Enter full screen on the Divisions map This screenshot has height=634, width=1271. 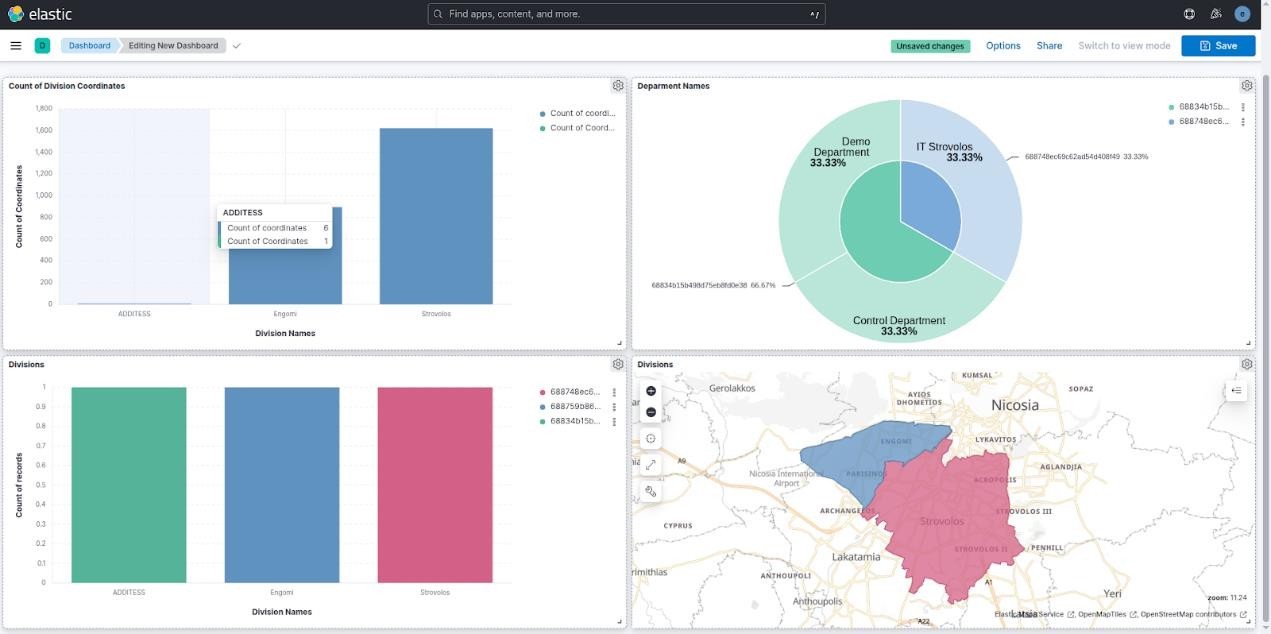[x=651, y=465]
